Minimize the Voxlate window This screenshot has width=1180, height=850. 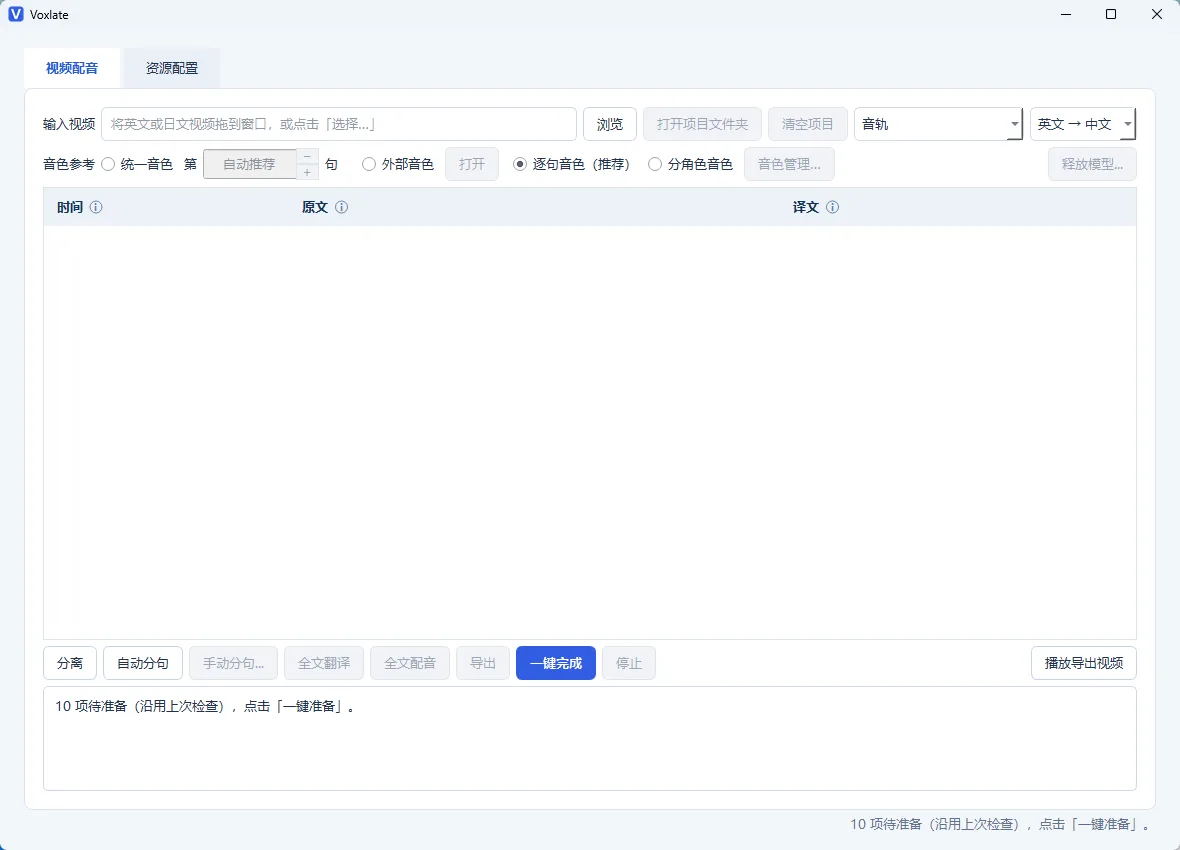pyautogui.click(x=1066, y=14)
